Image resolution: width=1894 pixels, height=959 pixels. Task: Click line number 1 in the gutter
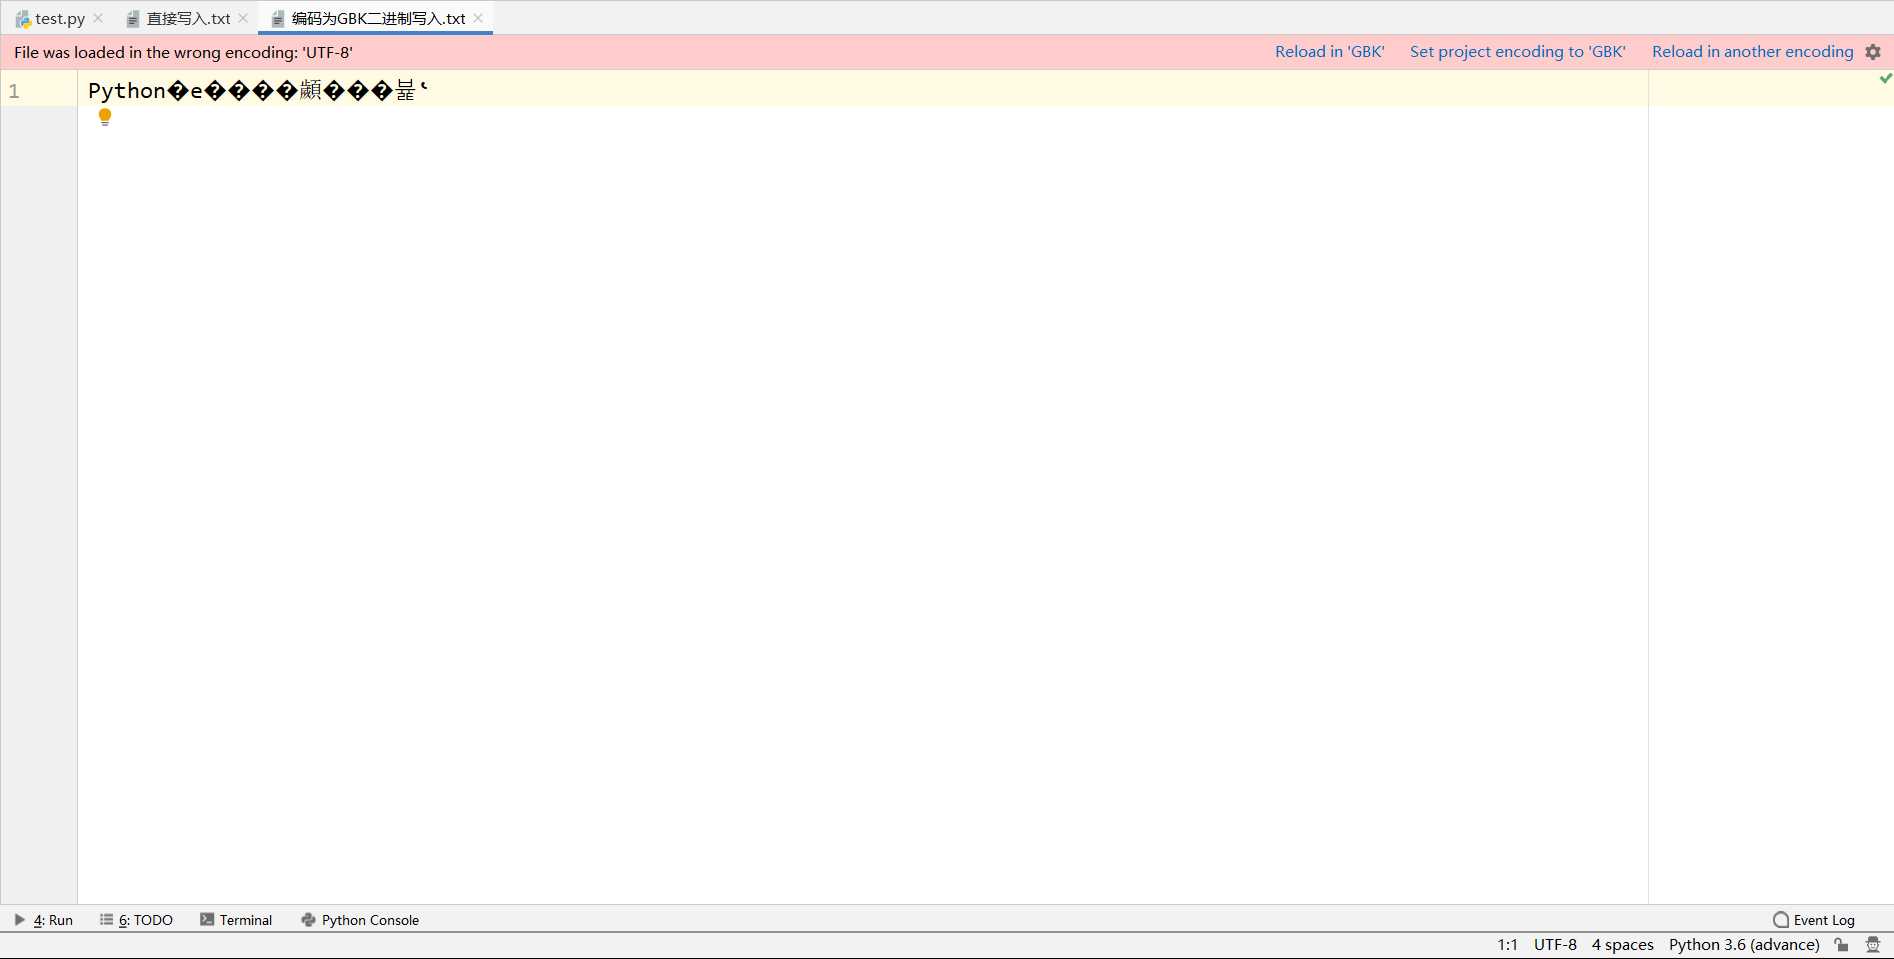pyautogui.click(x=14, y=91)
